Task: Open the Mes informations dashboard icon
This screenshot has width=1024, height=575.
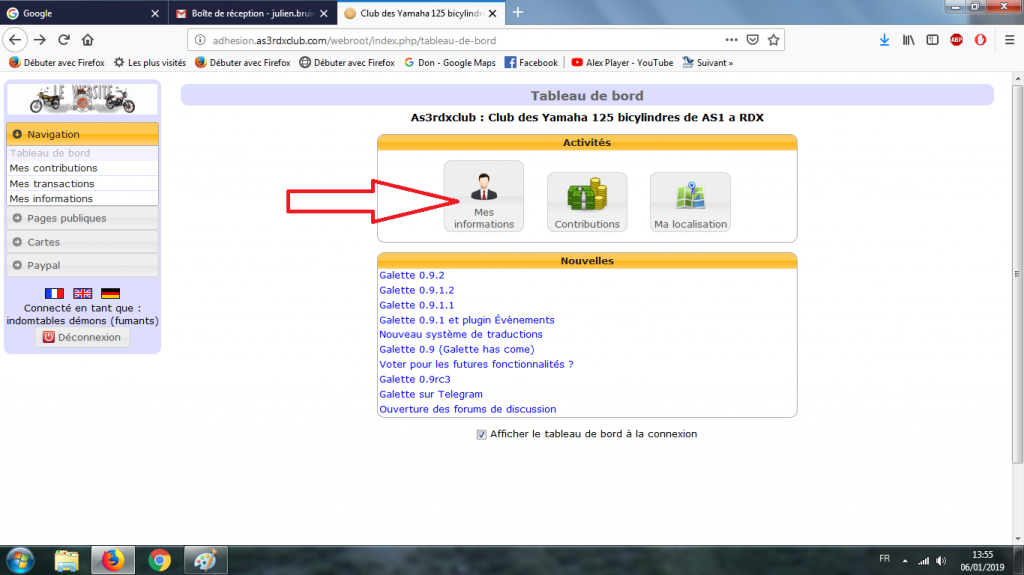Action: (x=484, y=196)
